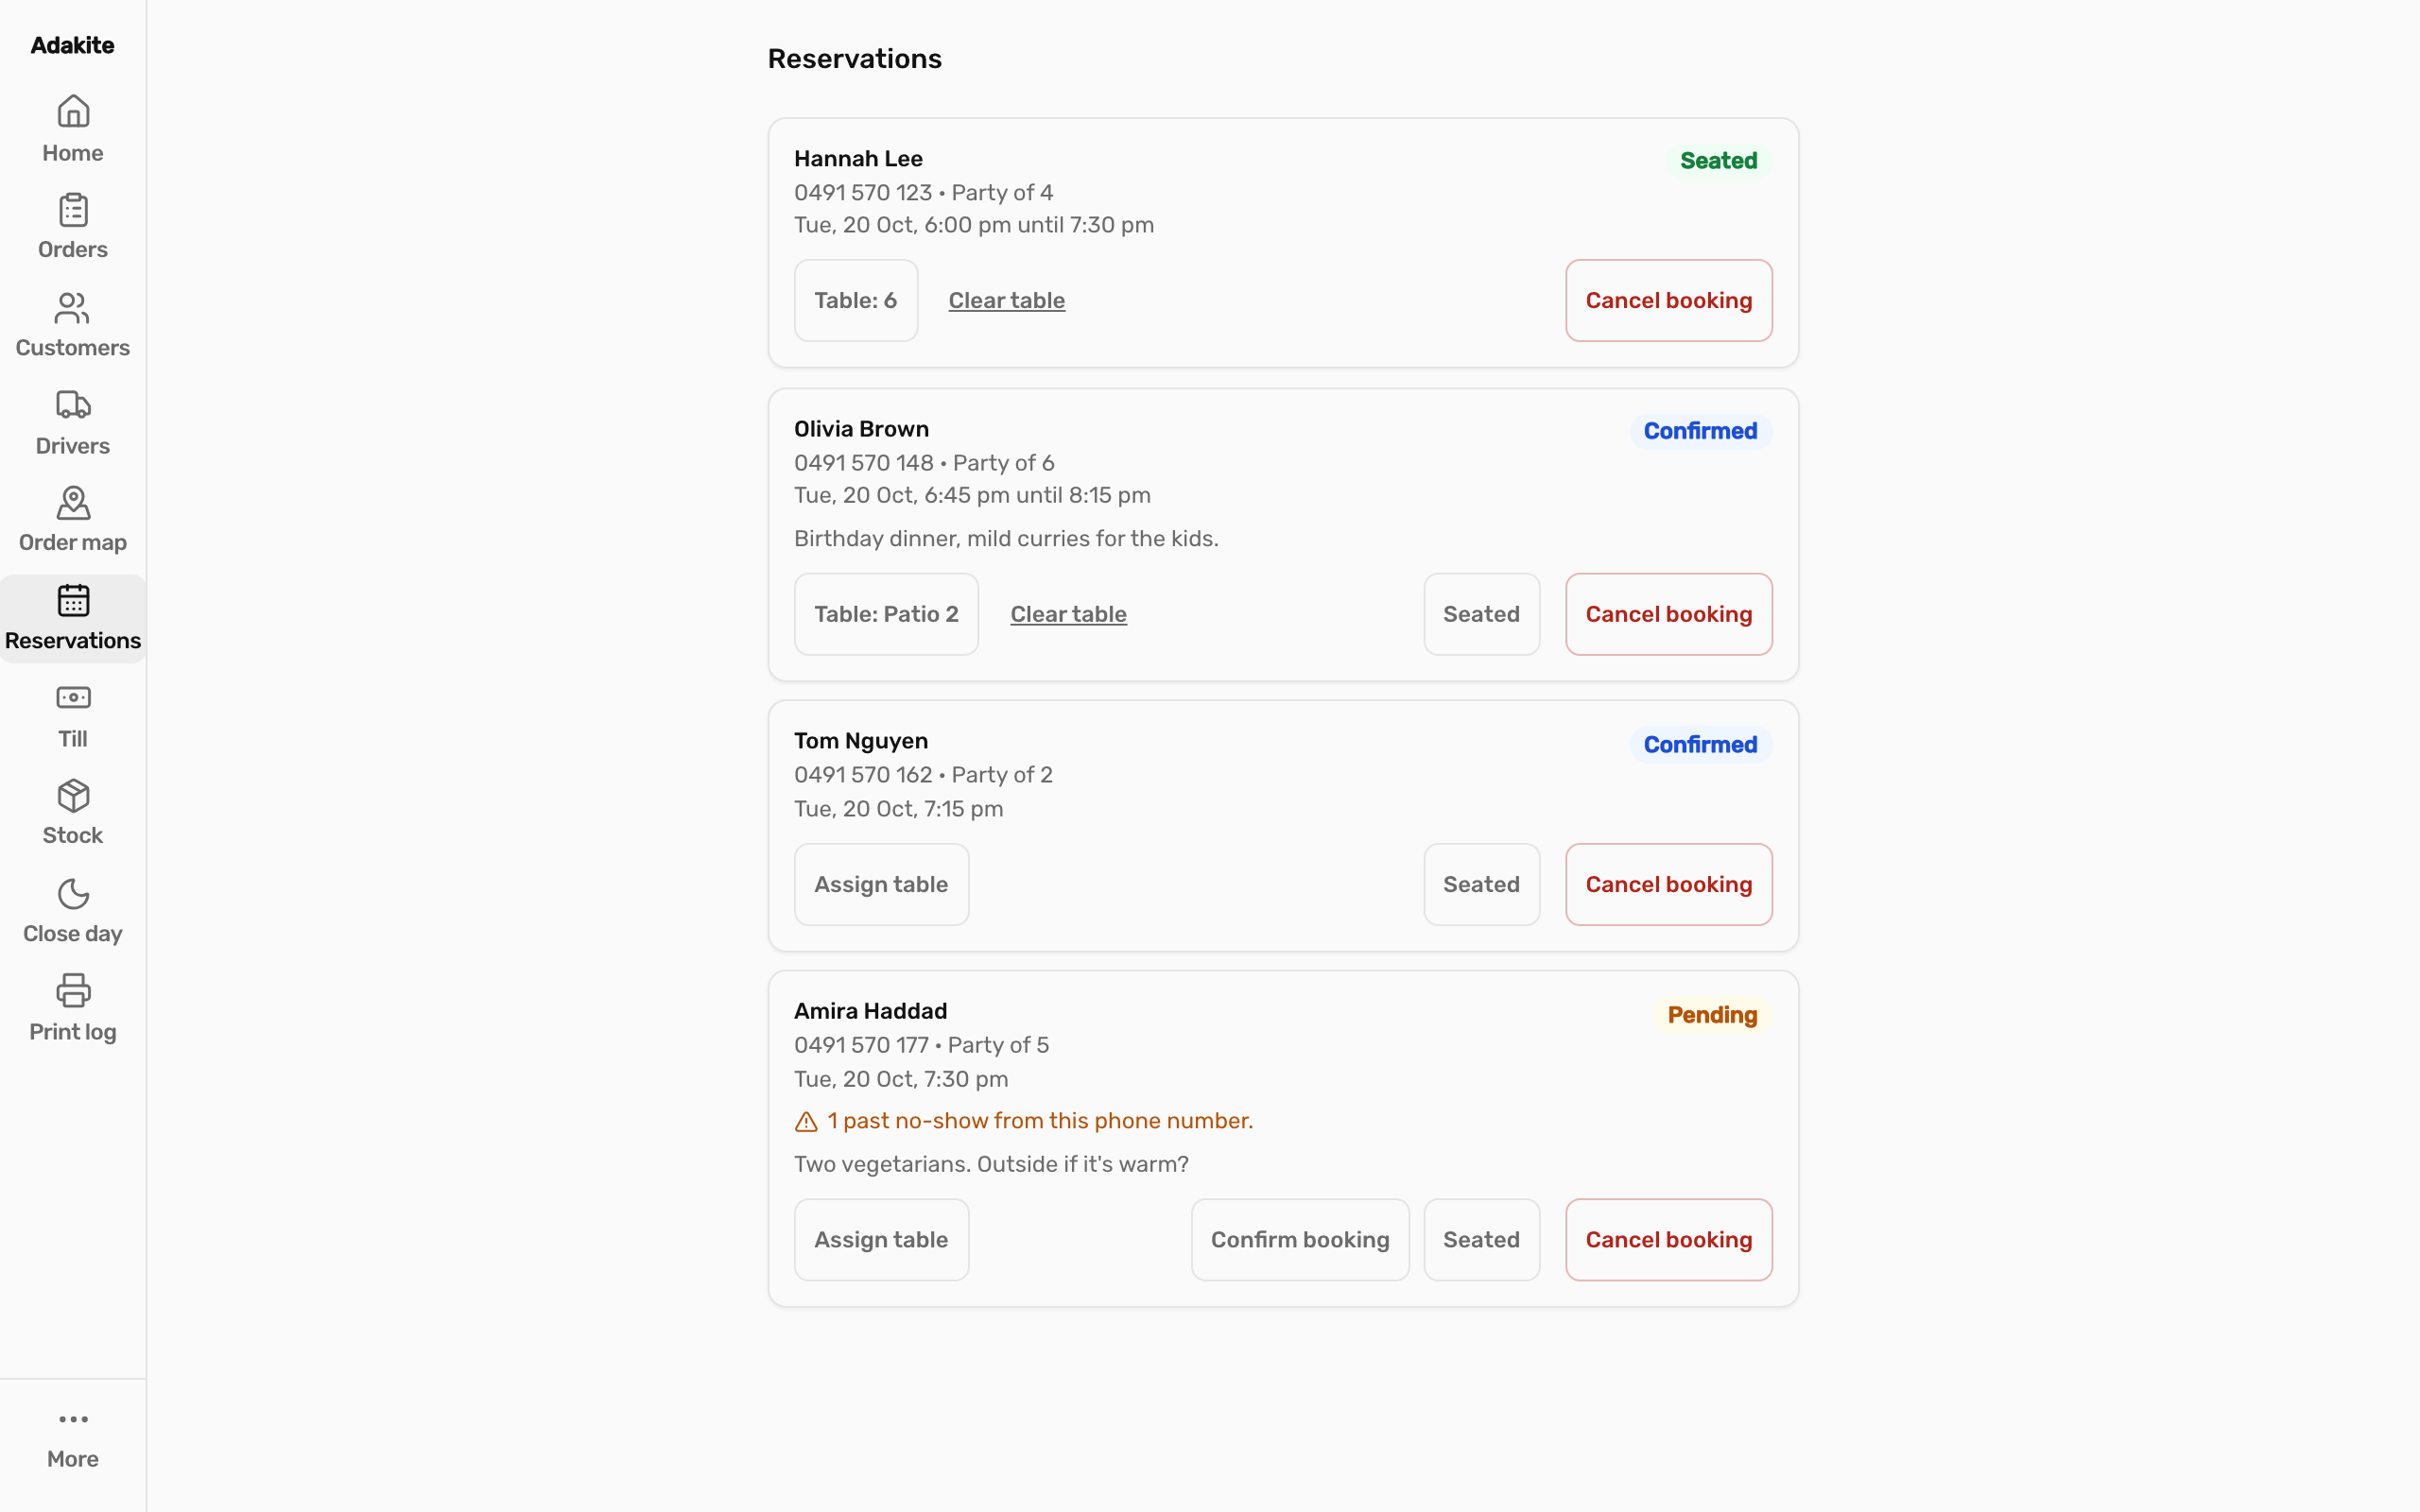Mark Tom Nguyen as Seated

pos(1481,885)
